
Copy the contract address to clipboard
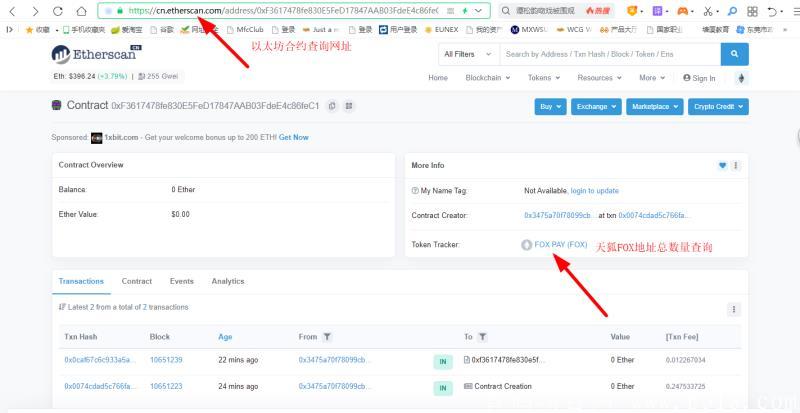pos(331,106)
